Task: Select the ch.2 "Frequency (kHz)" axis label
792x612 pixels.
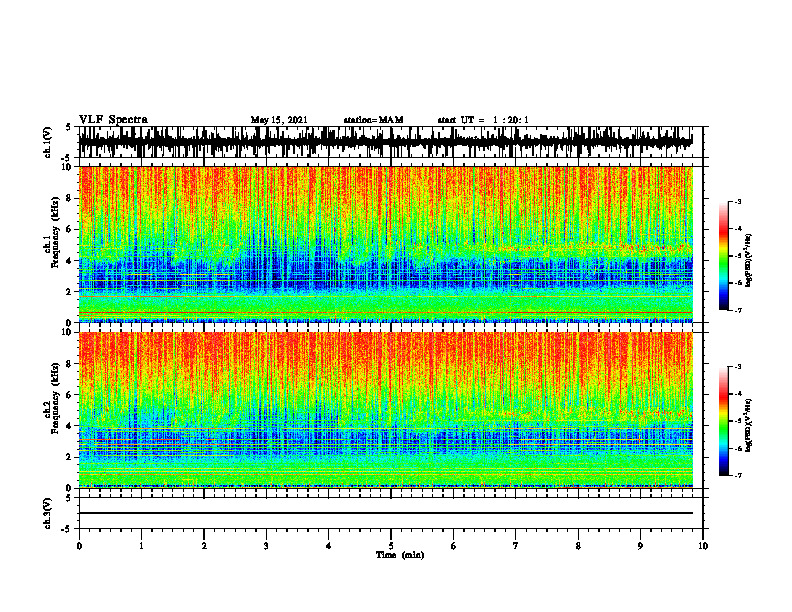Action: pyautogui.click(x=55, y=398)
